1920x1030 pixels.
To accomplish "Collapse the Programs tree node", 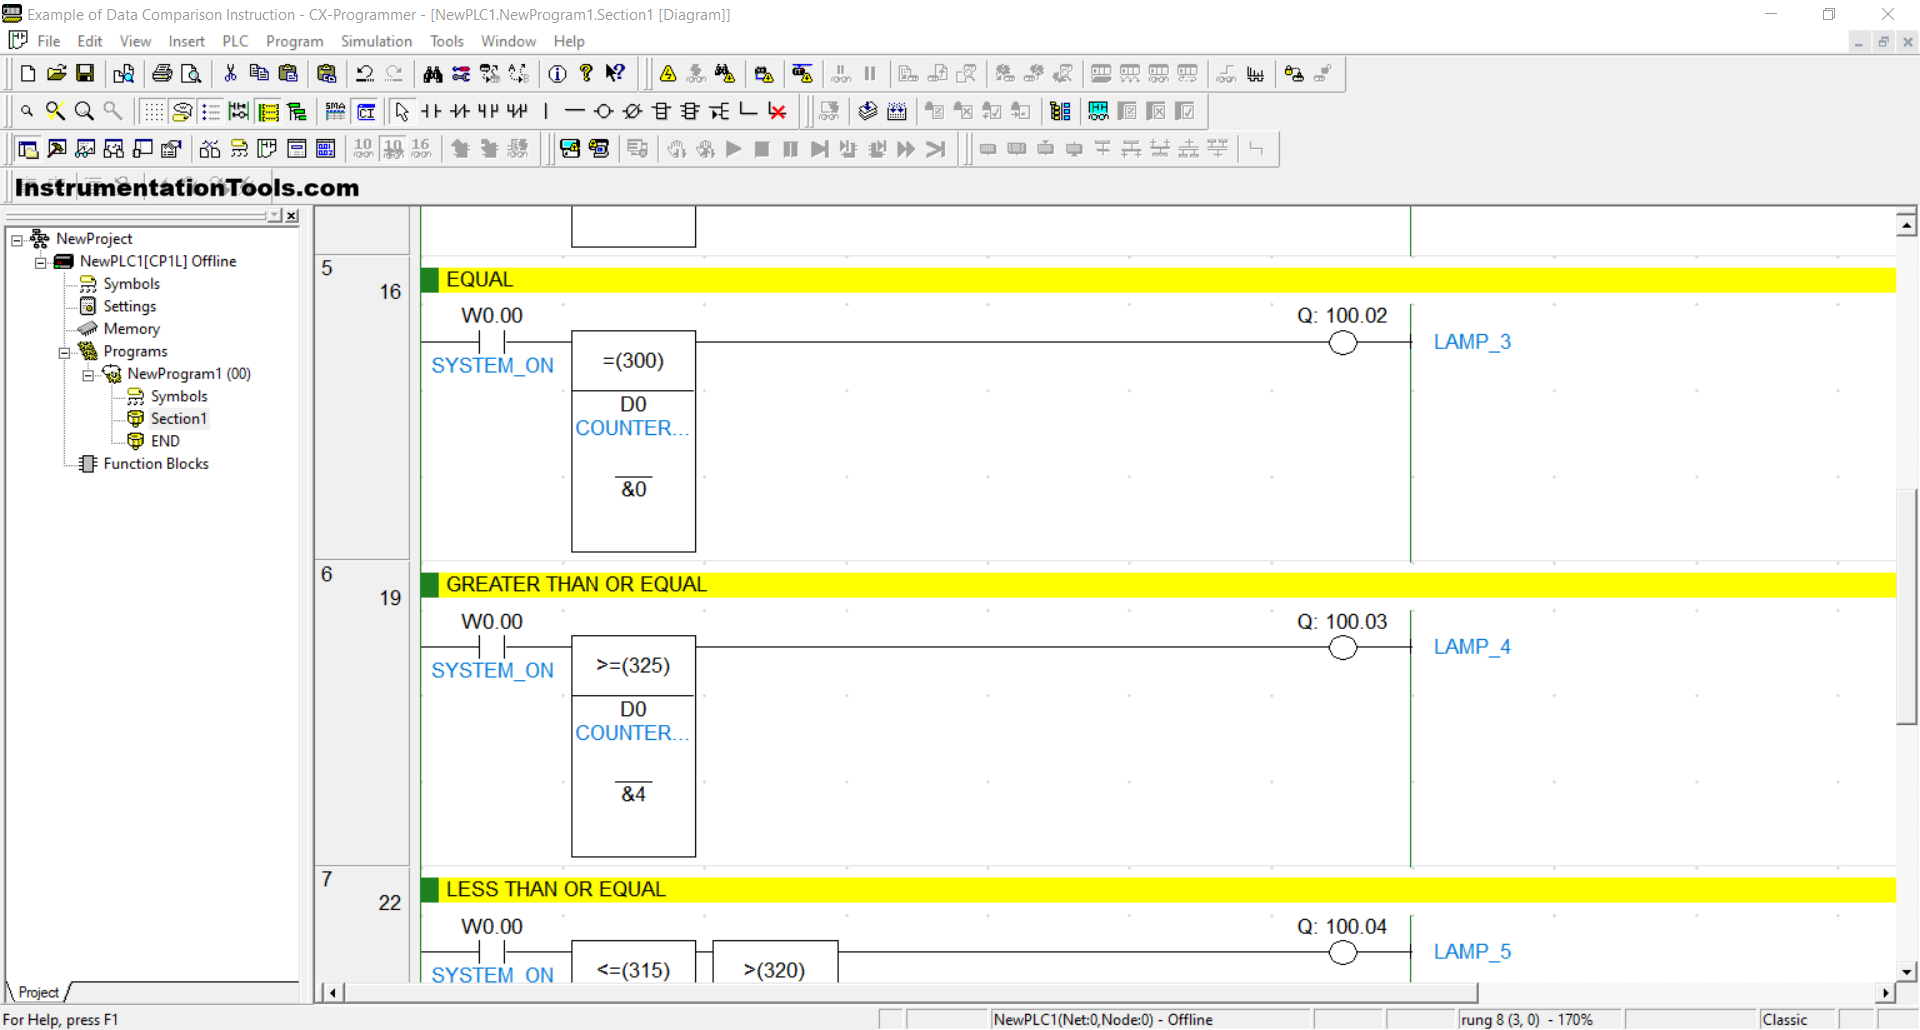I will [x=64, y=352].
